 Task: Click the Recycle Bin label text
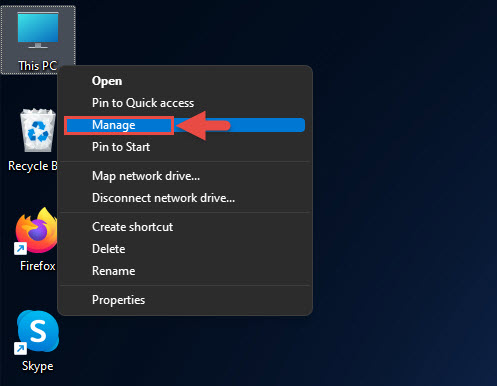click(x=33, y=166)
